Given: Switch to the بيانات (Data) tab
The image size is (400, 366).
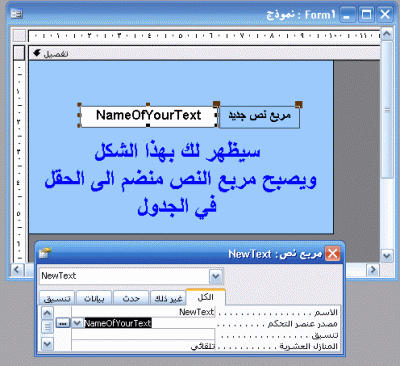Looking at the screenshot, I should pos(94,298).
